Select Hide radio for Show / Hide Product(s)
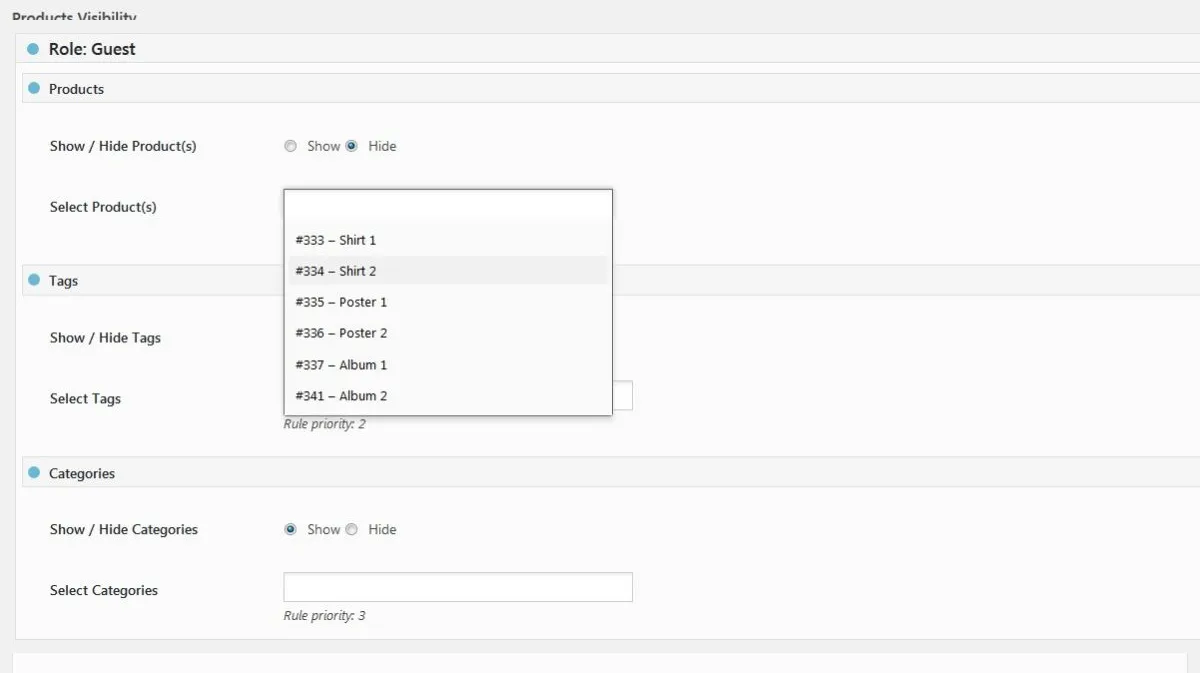 pyautogui.click(x=351, y=146)
